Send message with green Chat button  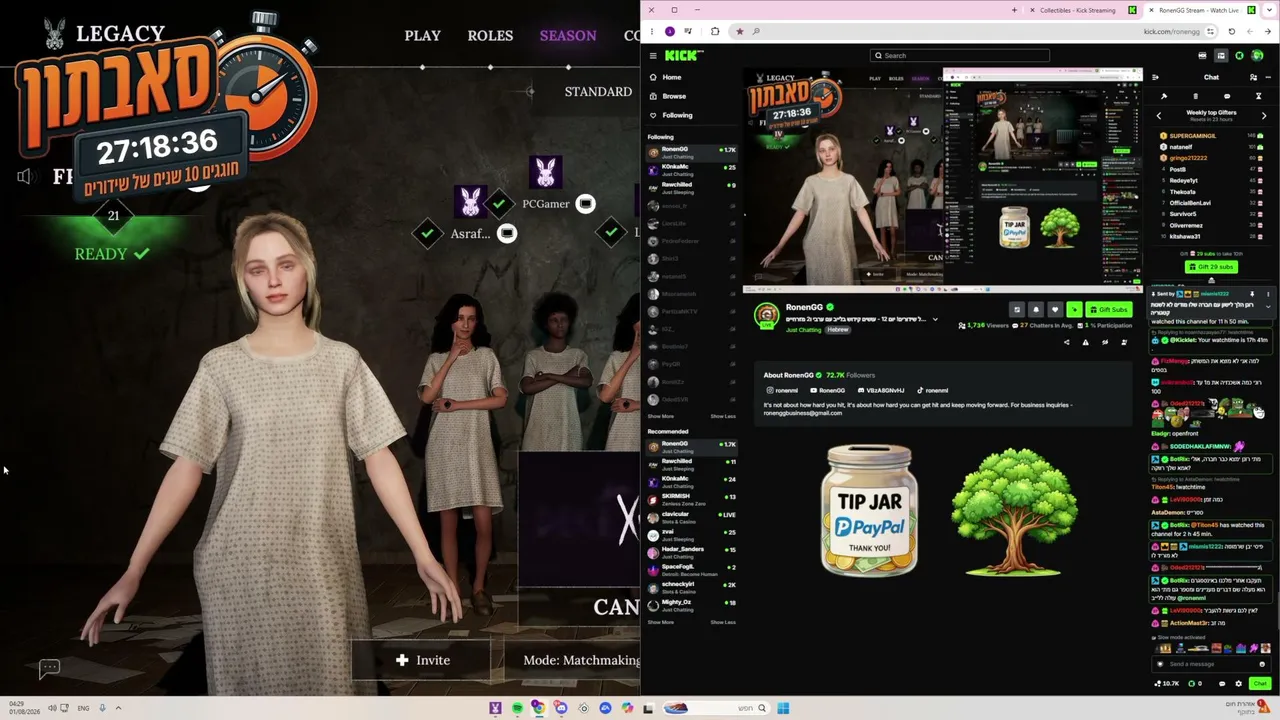pos(1259,684)
